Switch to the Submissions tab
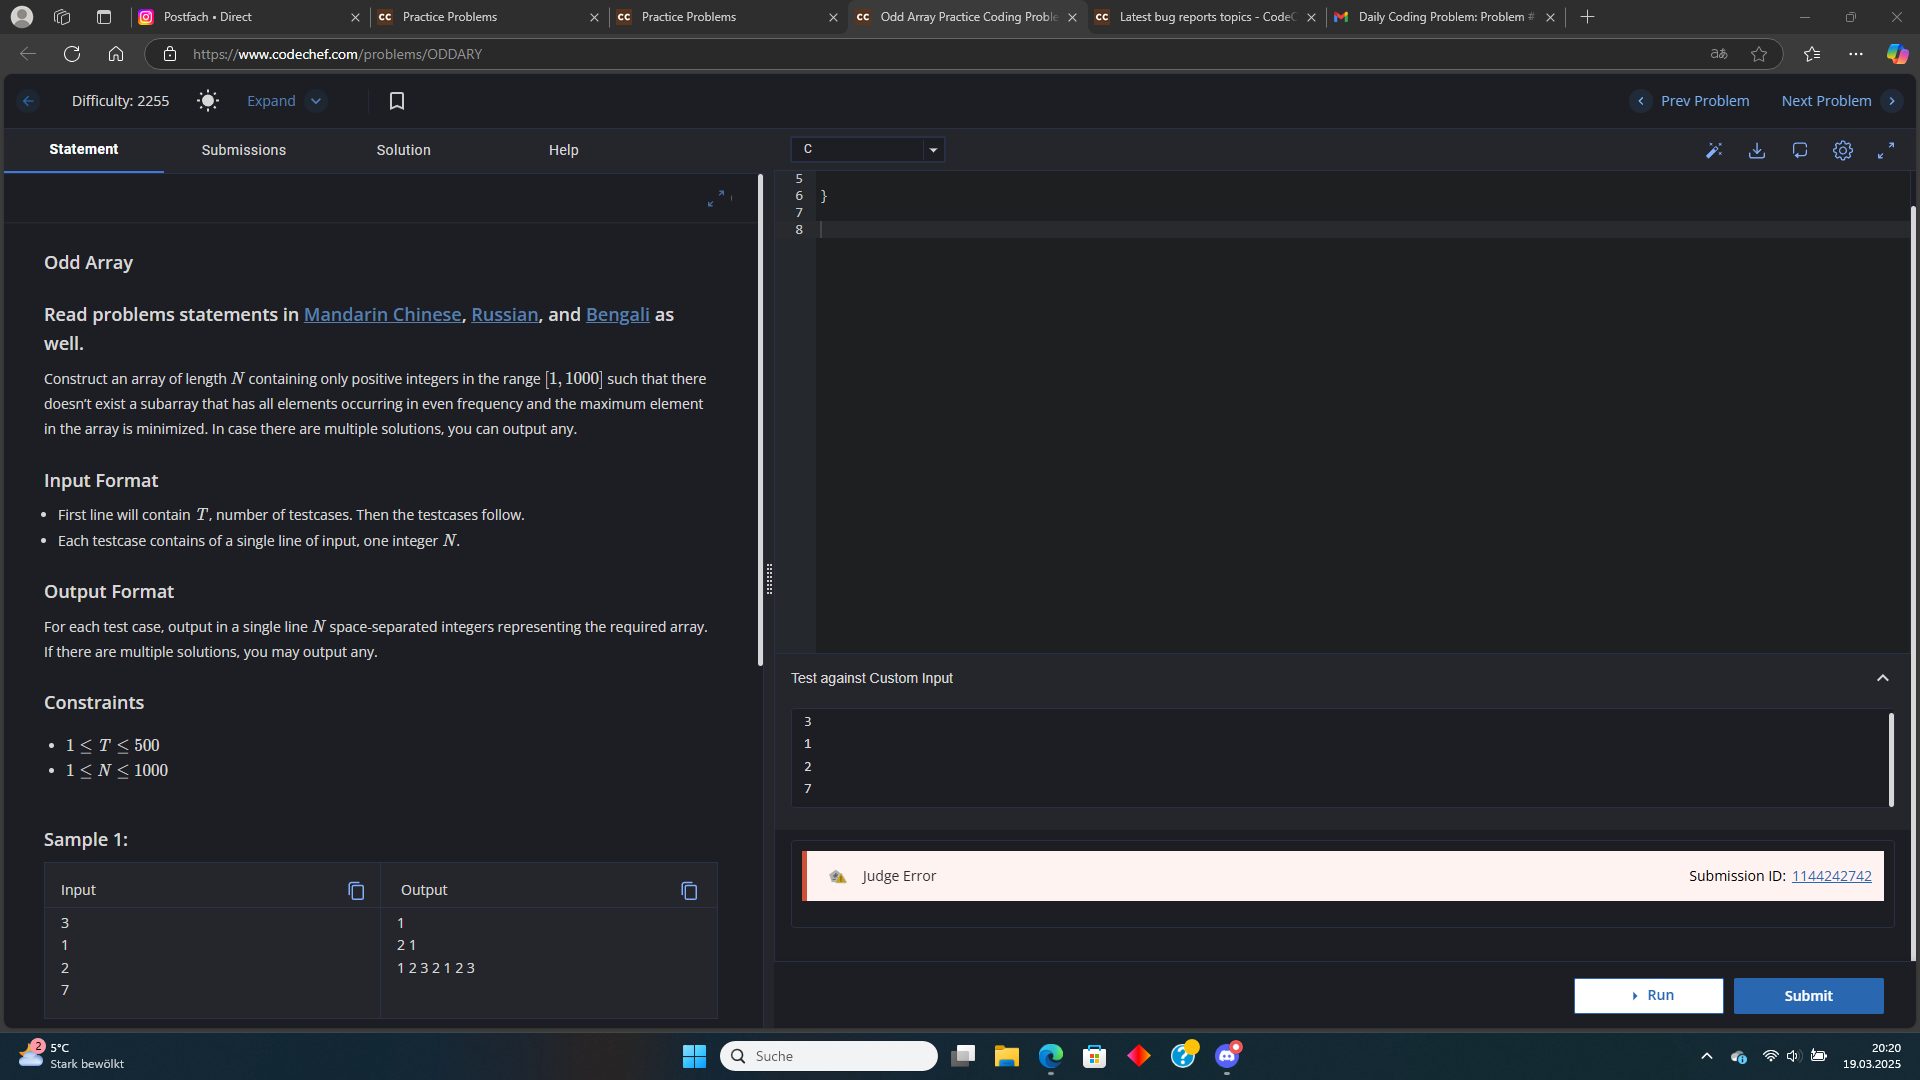Image resolution: width=1920 pixels, height=1080 pixels. coord(243,150)
